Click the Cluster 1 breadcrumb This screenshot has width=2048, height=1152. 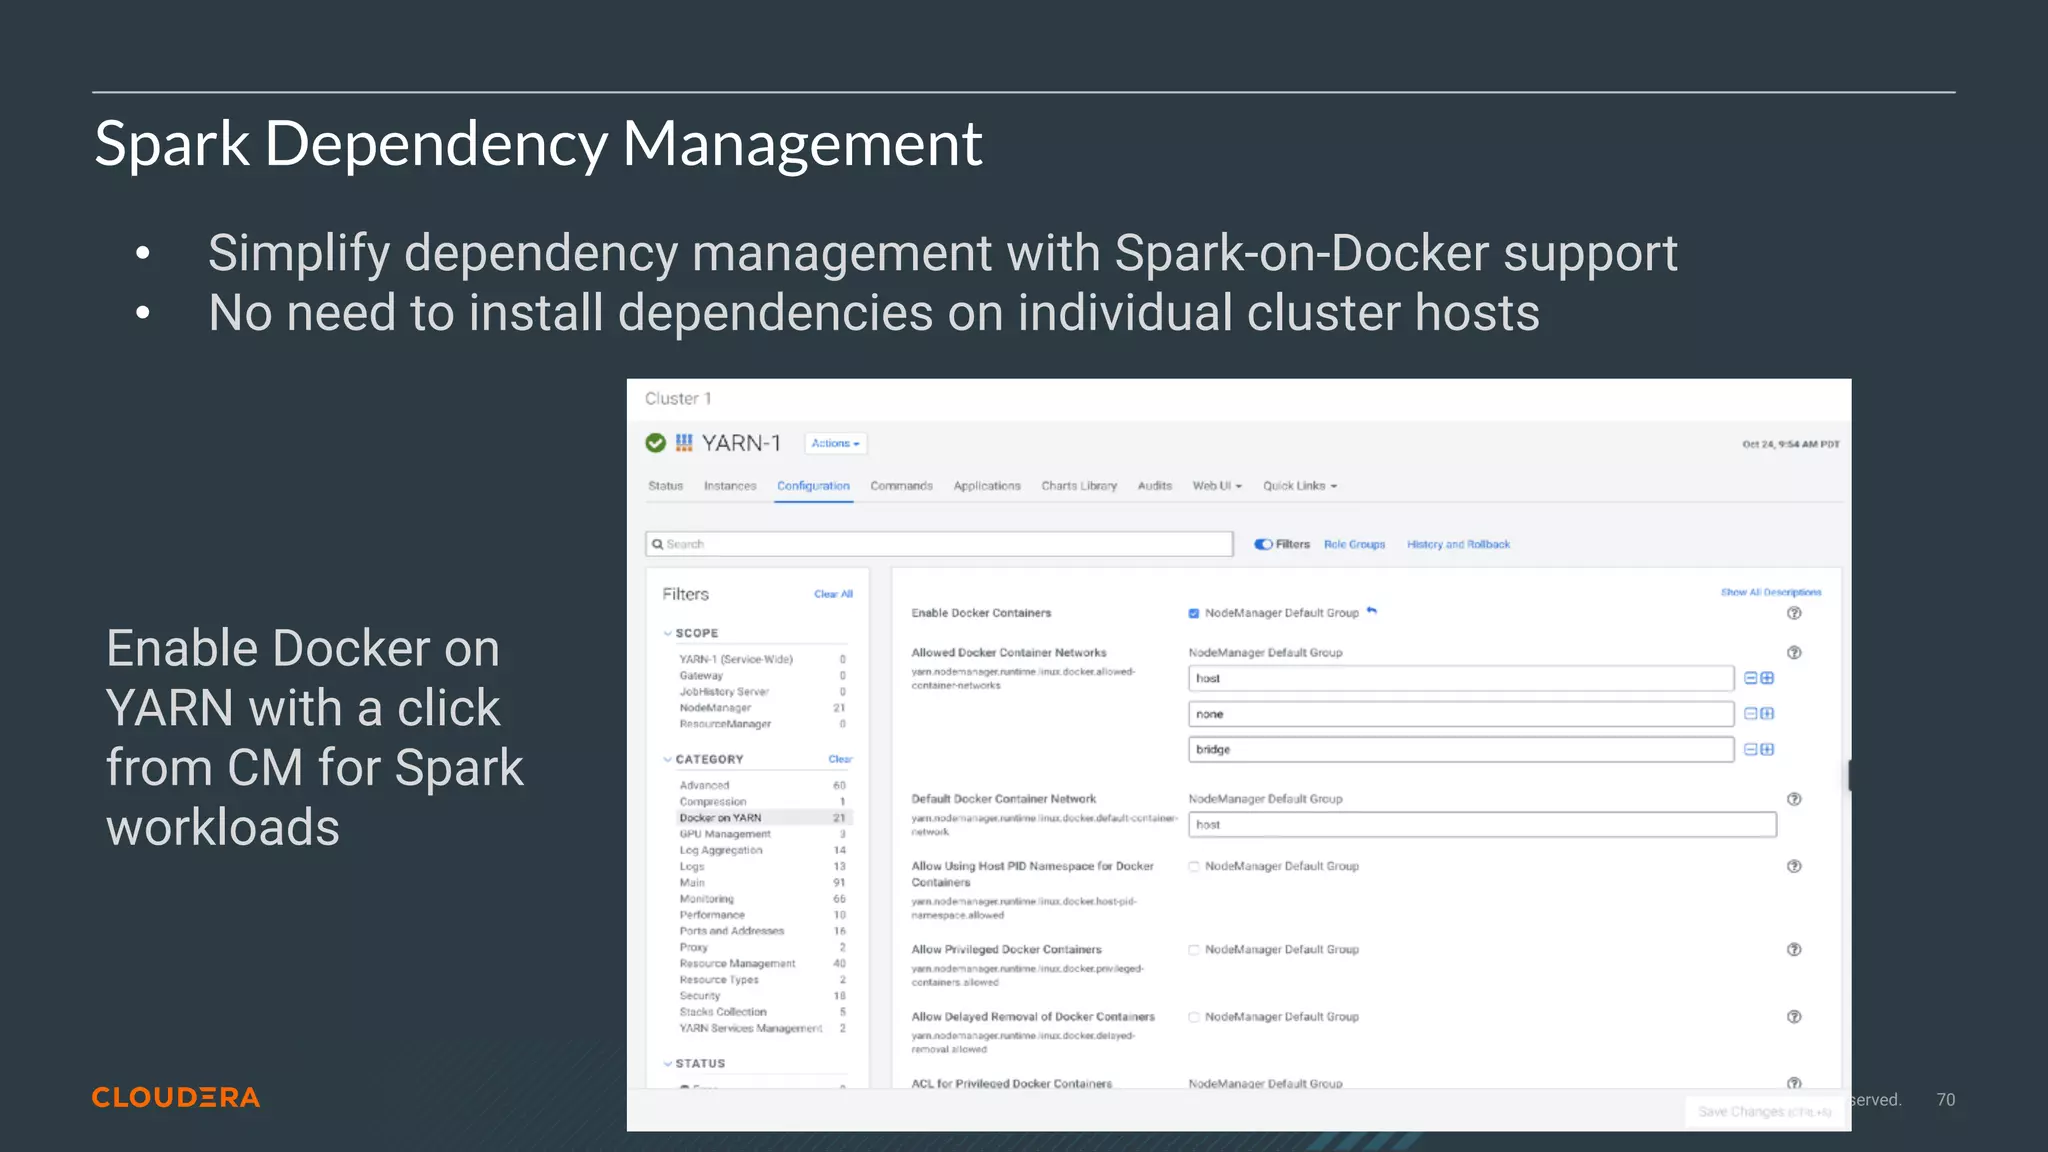pyautogui.click(x=678, y=398)
